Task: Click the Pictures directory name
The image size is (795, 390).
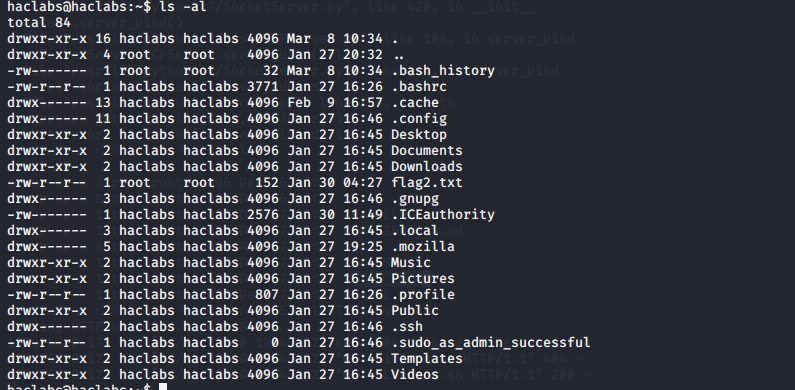Action: pos(423,278)
